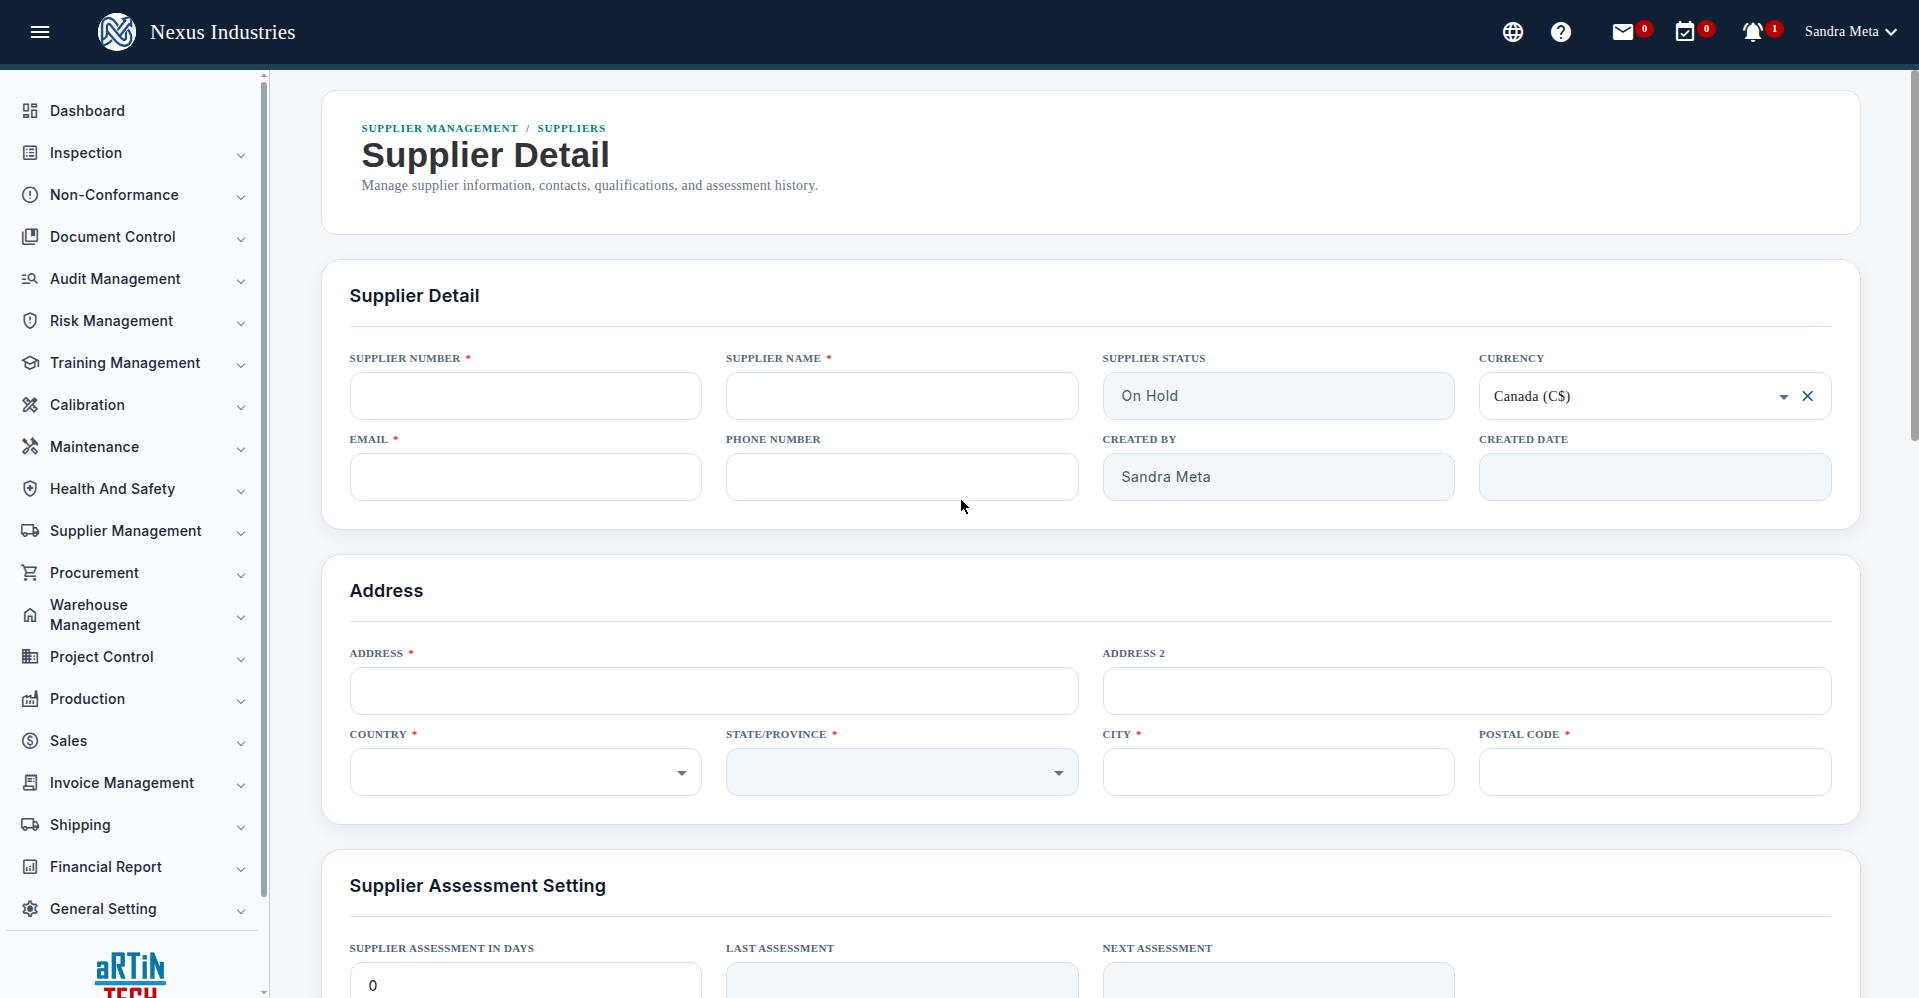Image resolution: width=1919 pixels, height=998 pixels.
Task: Open the Country dropdown
Action: click(x=526, y=772)
